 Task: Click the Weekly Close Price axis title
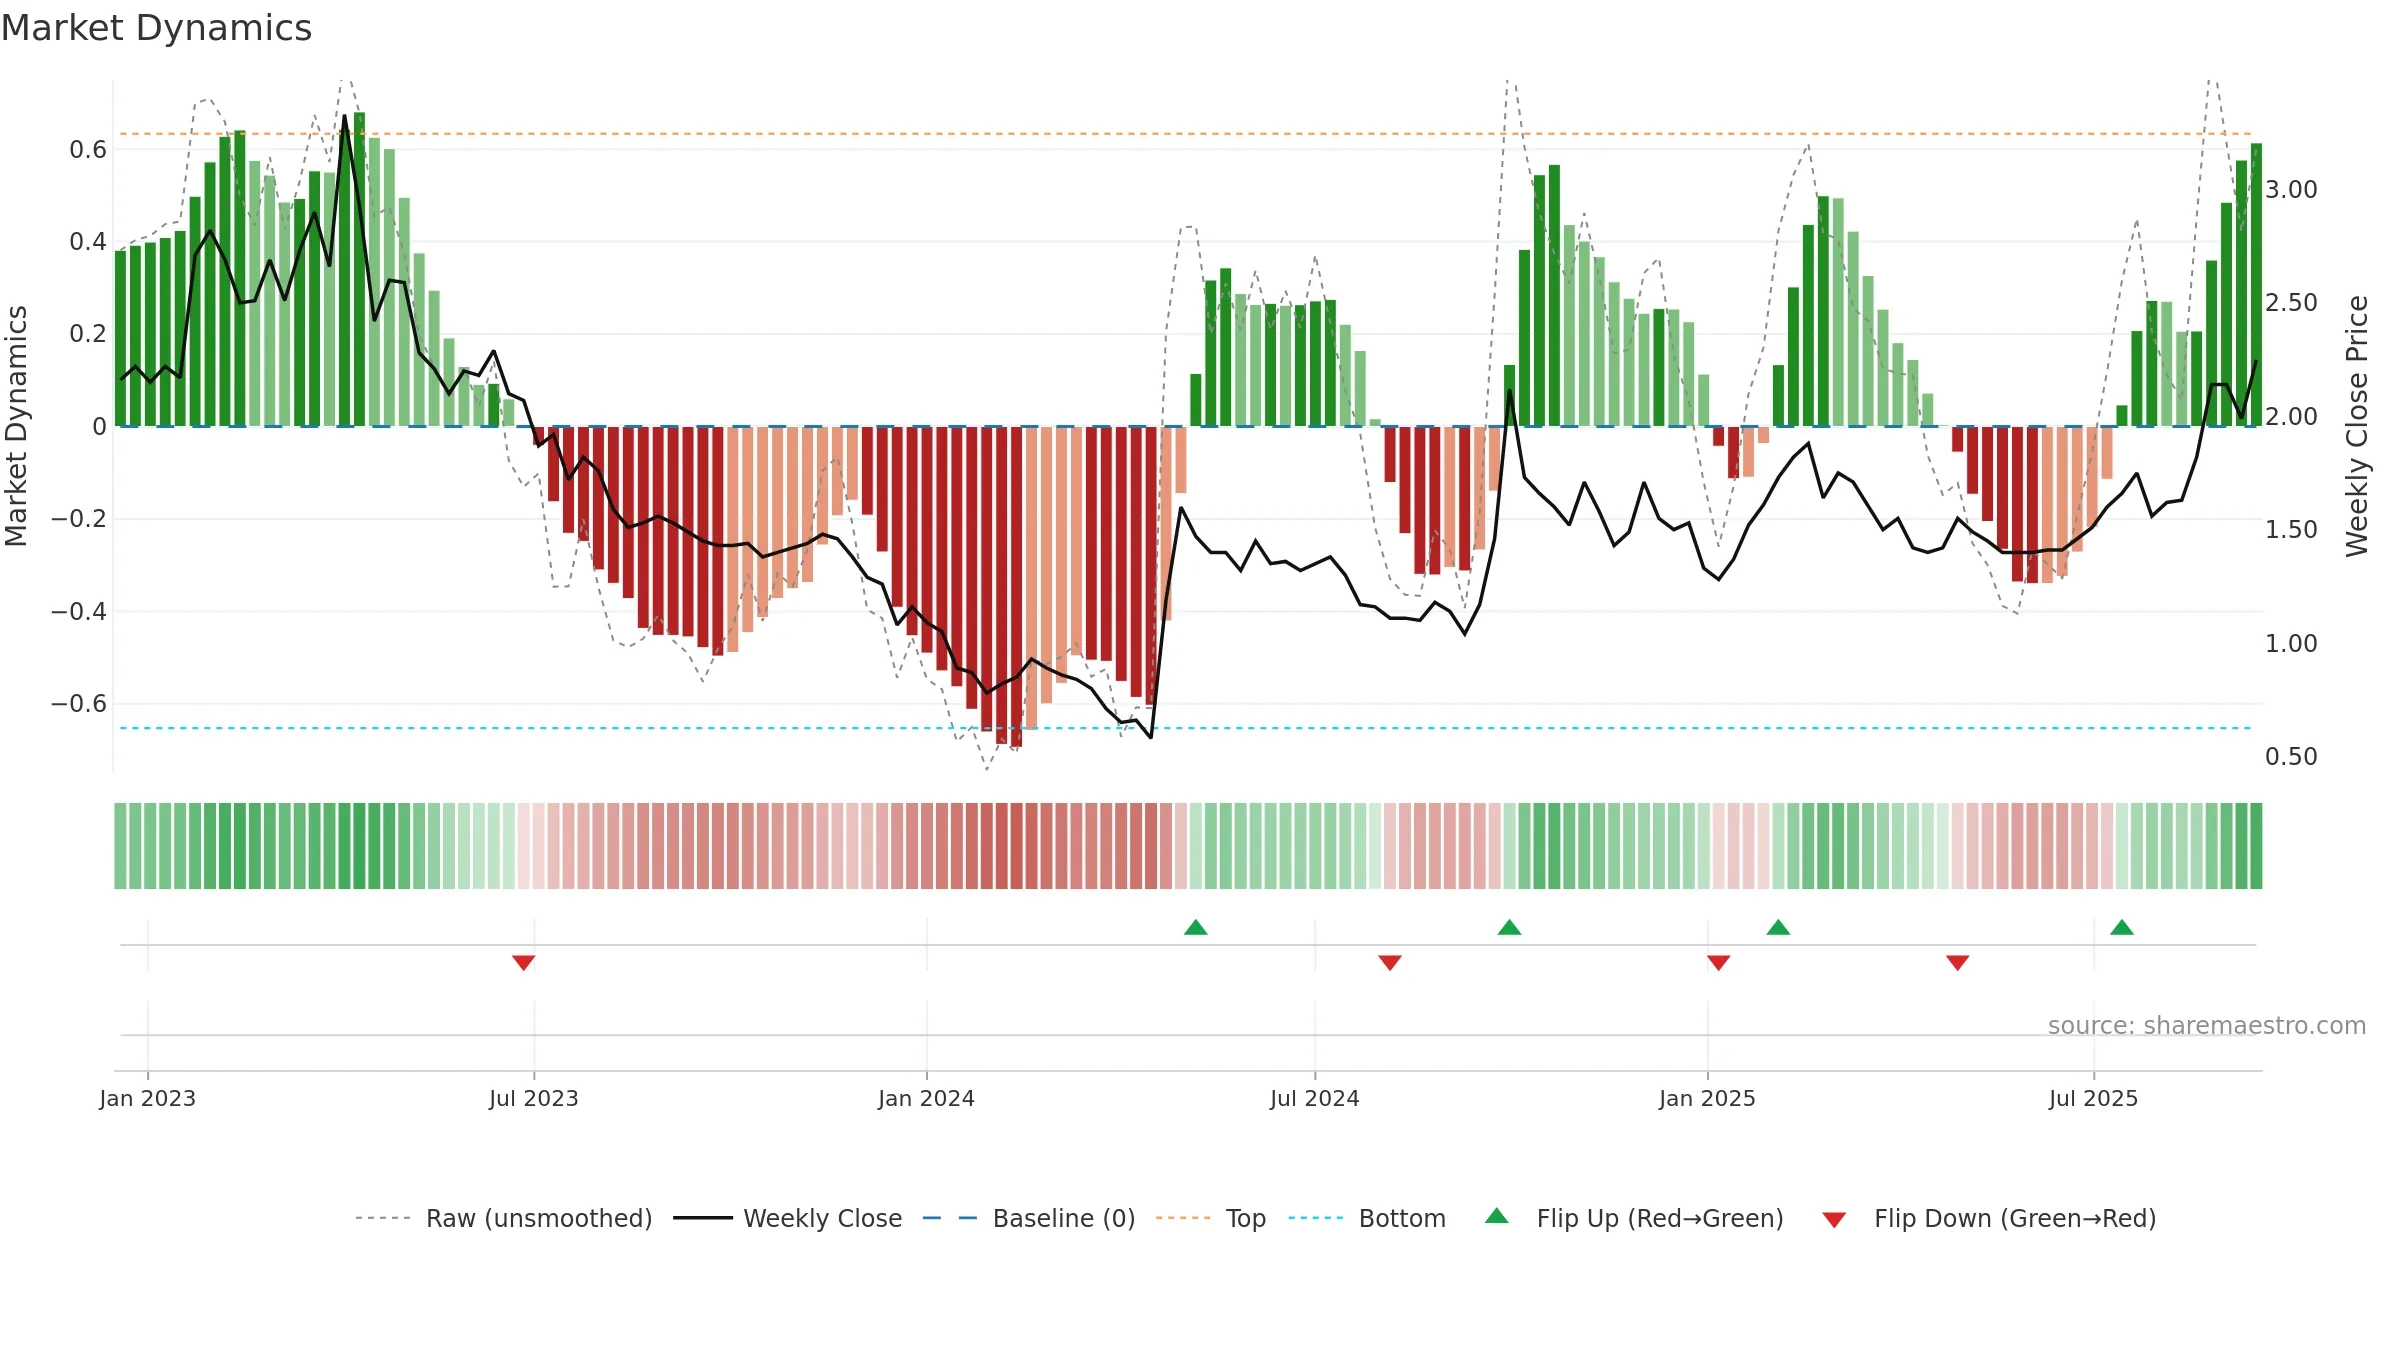[x=2358, y=426]
